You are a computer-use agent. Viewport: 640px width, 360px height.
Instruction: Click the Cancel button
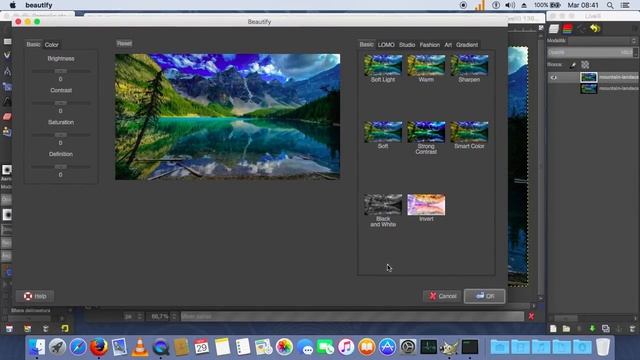[442, 296]
